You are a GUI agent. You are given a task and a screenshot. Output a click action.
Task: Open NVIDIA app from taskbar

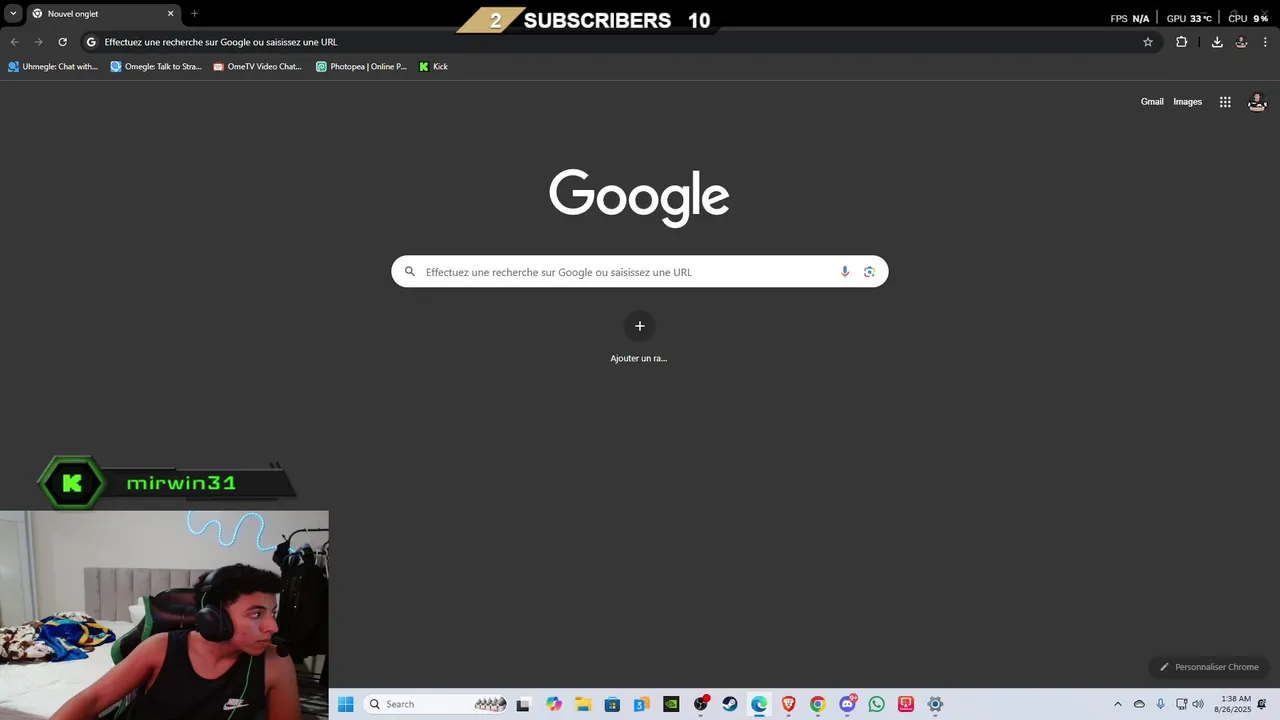coord(671,704)
